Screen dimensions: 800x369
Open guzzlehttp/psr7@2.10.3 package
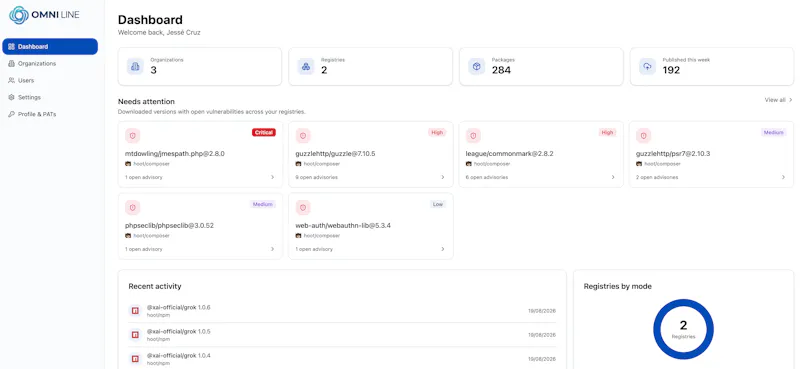tap(673, 153)
